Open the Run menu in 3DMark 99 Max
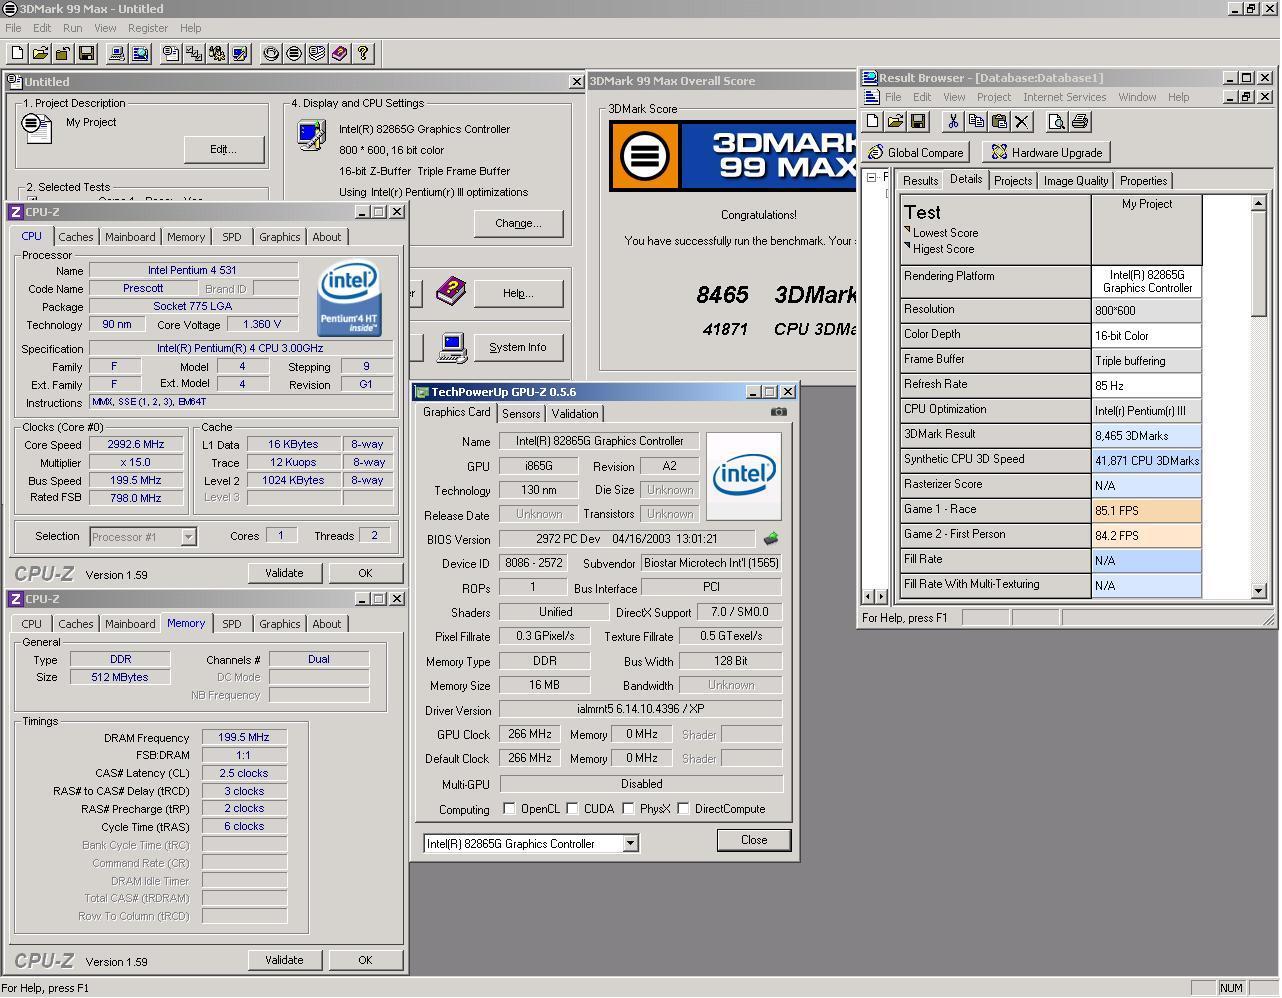1282x998 pixels. point(73,28)
